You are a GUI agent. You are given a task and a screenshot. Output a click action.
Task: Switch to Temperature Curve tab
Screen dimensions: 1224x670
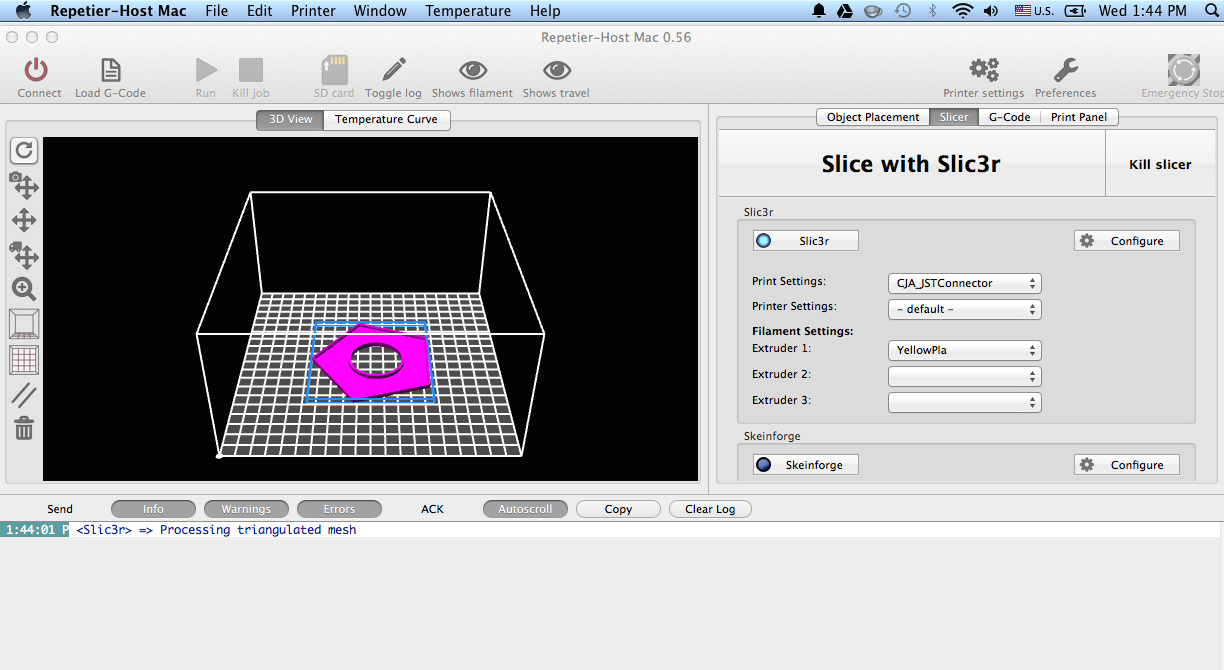pyautogui.click(x=387, y=119)
